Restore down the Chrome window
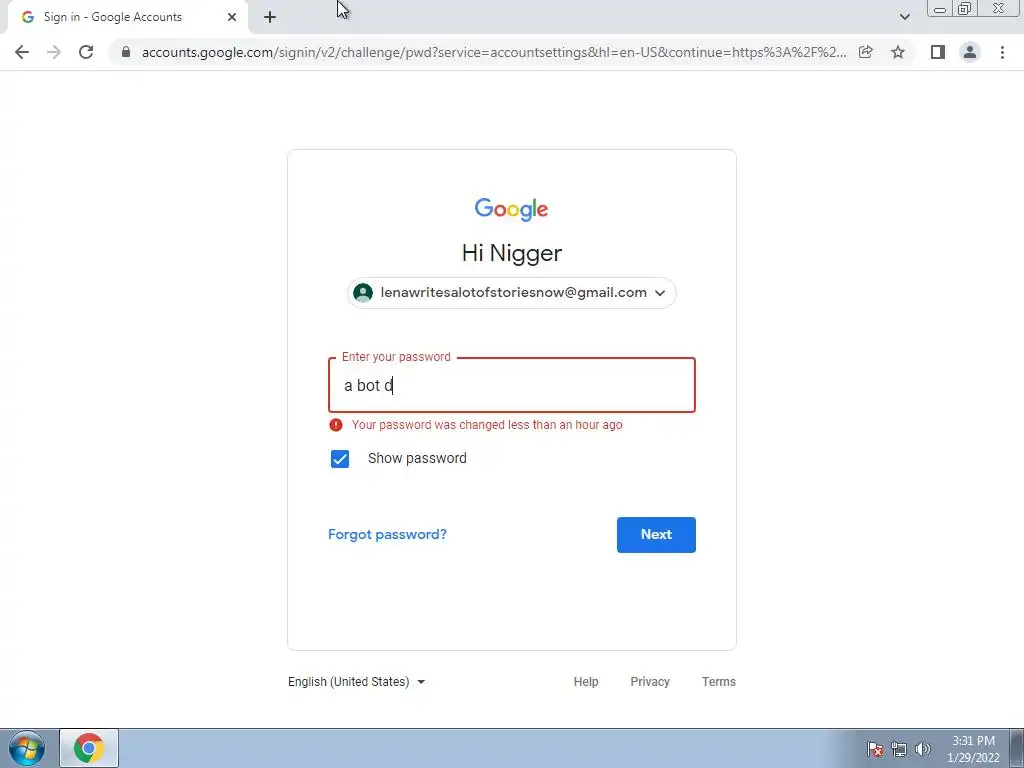Image resolution: width=1024 pixels, height=768 pixels. point(965,9)
